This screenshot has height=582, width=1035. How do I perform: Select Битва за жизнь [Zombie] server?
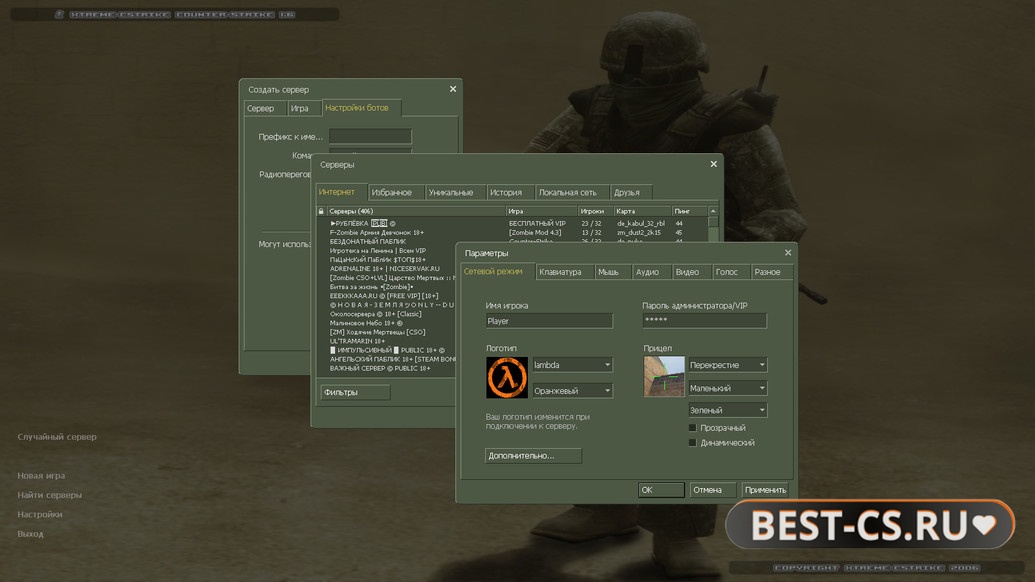pyautogui.click(x=387, y=287)
